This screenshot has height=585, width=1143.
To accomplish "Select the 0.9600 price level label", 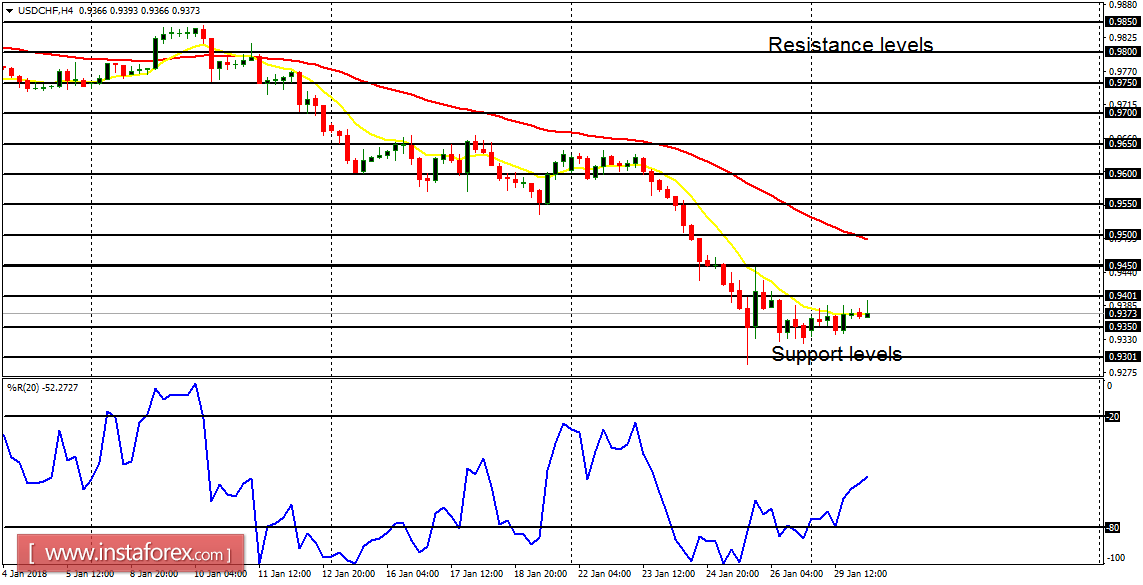I will (x=1121, y=173).
